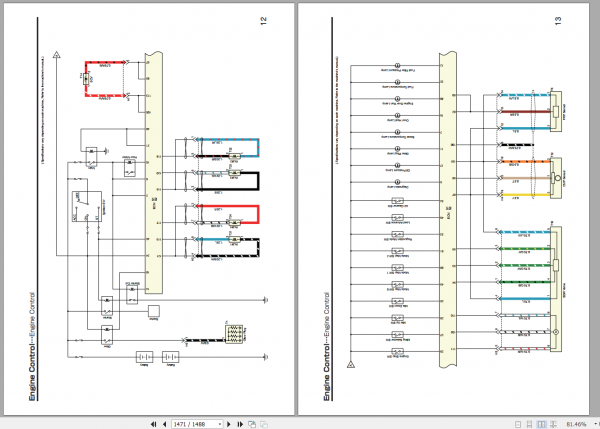This screenshot has width=600, height=429.
Task: Click the Engine Control title on page 13
Action: [327, 347]
